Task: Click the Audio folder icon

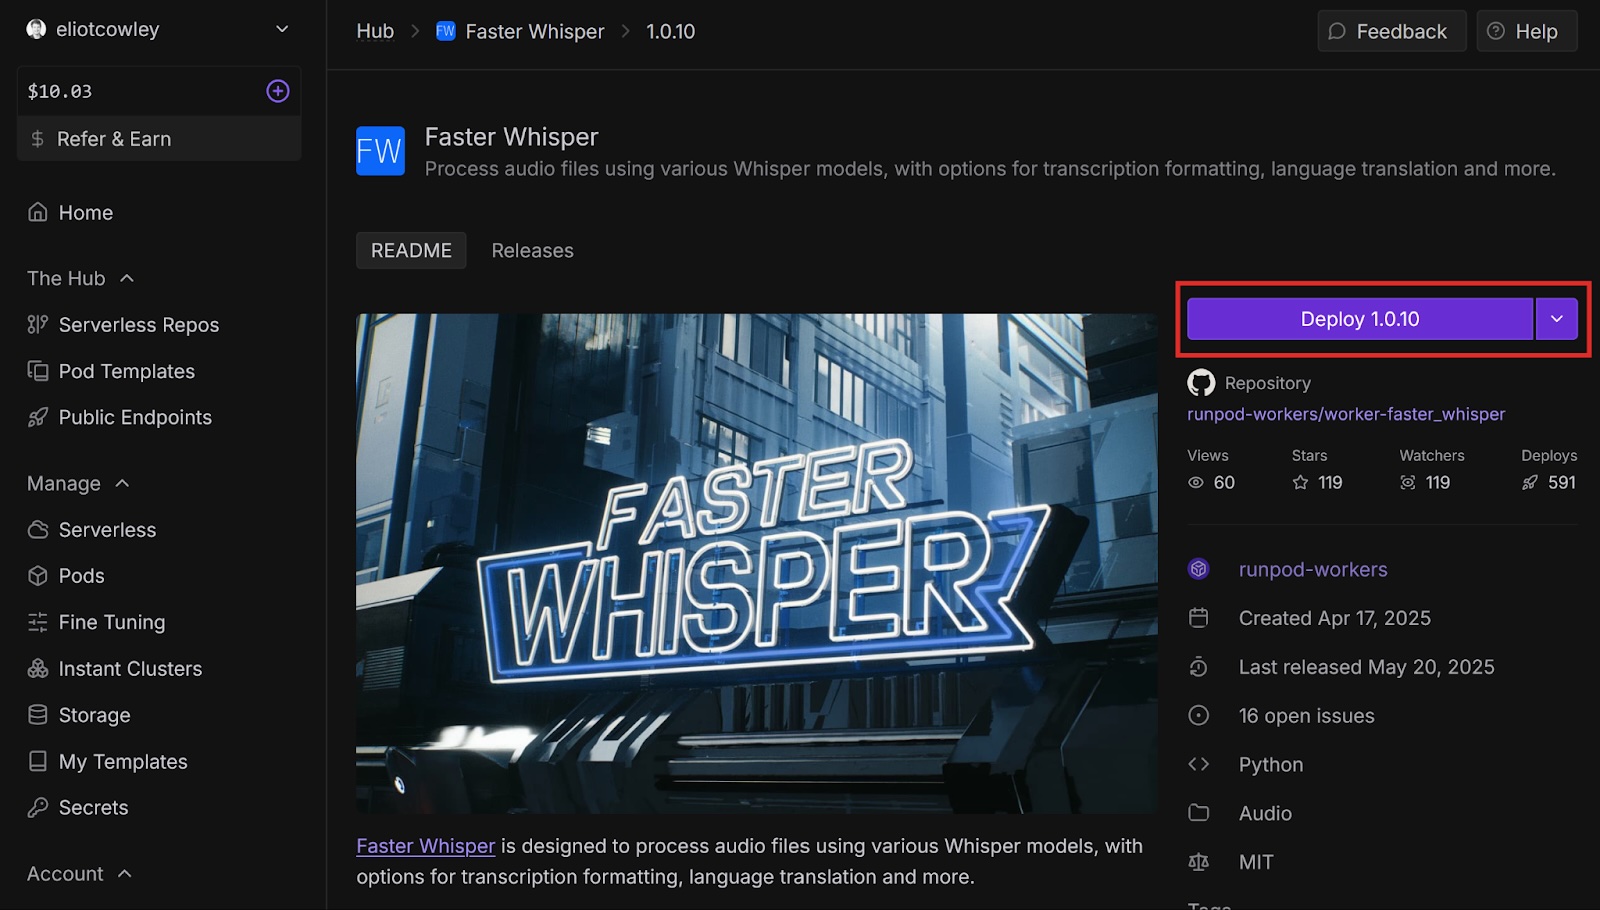Action: [x=1199, y=813]
